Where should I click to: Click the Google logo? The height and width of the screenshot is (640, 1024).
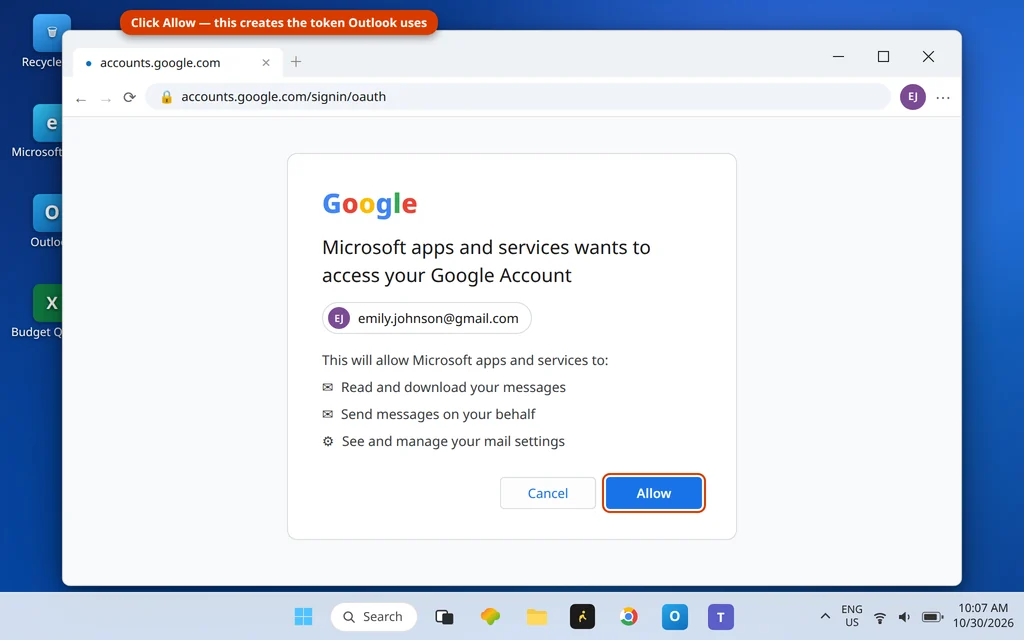[370, 204]
